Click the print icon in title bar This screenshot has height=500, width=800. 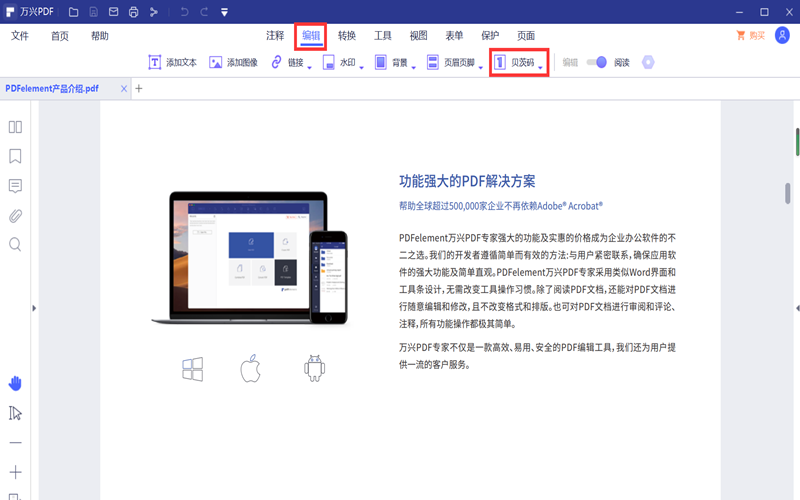(x=133, y=12)
